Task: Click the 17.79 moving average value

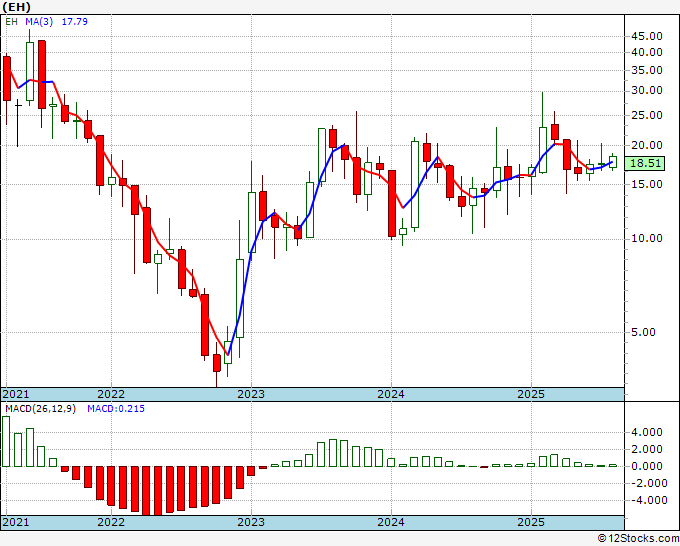Action: pos(75,22)
